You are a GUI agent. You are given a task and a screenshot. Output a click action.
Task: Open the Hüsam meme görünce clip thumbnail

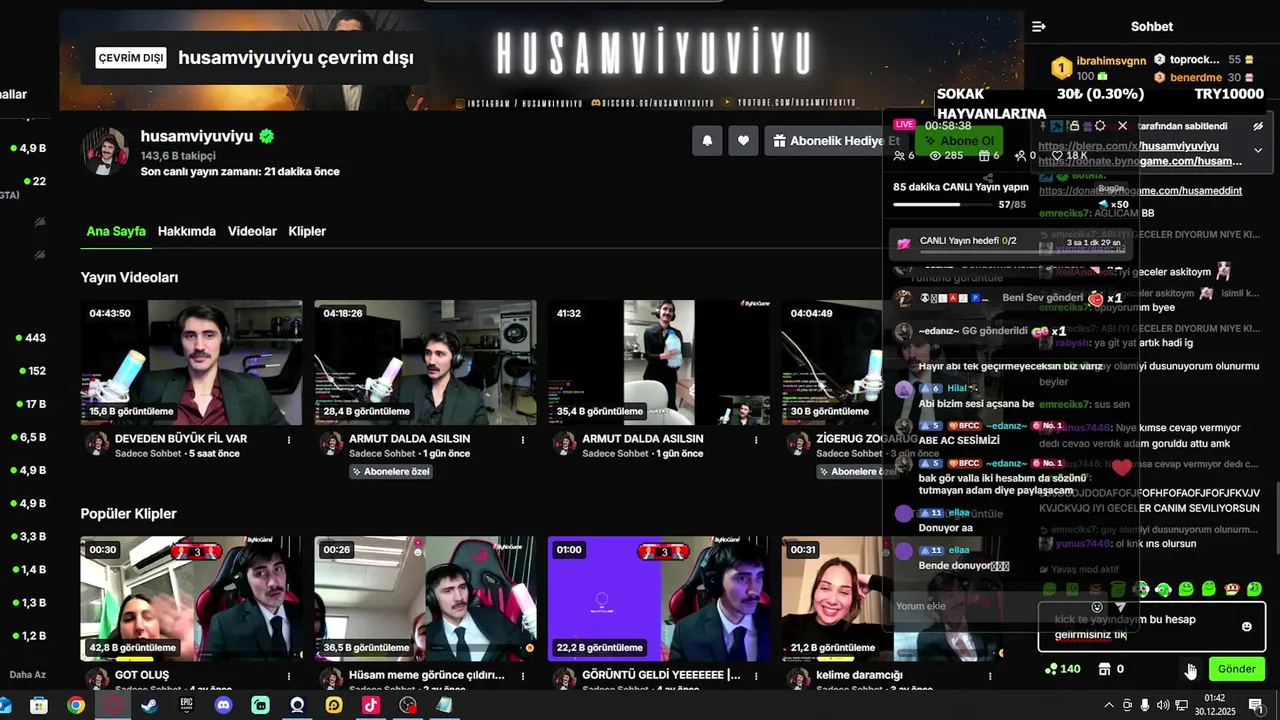point(425,599)
